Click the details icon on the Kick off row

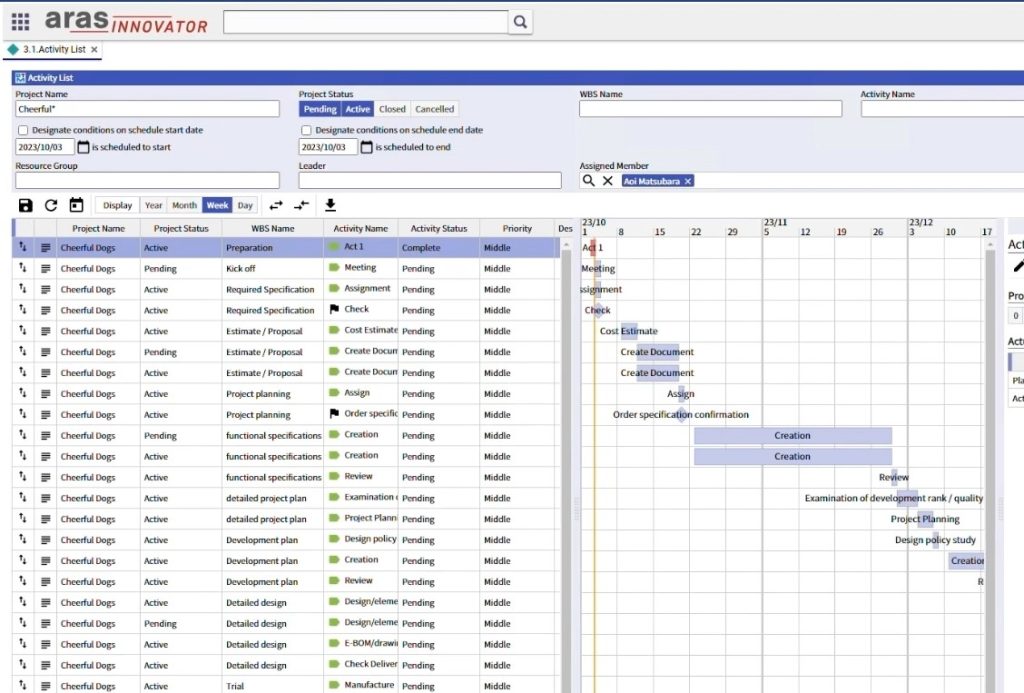(x=45, y=269)
